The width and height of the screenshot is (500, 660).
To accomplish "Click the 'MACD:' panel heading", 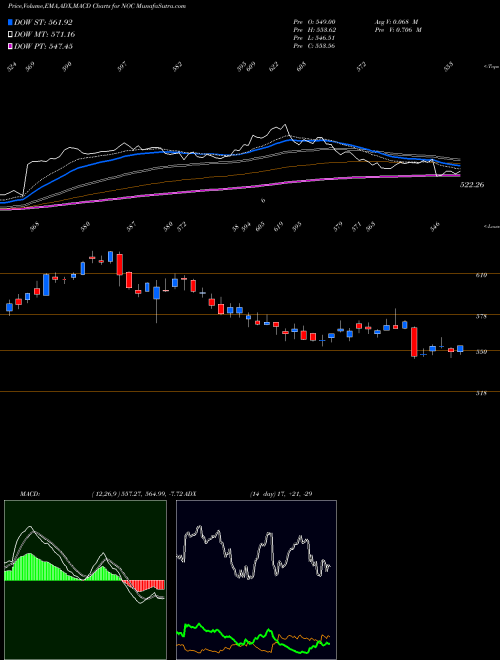I will tap(29, 494).
